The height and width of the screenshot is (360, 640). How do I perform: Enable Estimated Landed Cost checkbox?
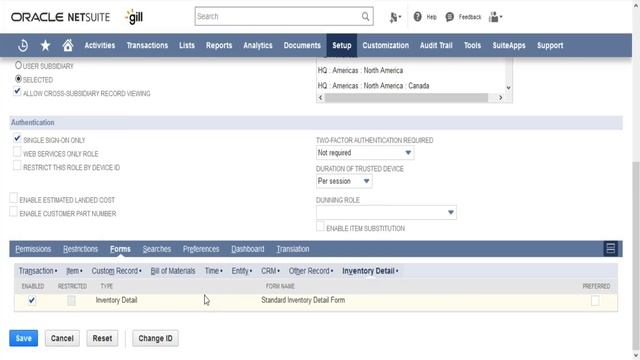tap(13, 198)
